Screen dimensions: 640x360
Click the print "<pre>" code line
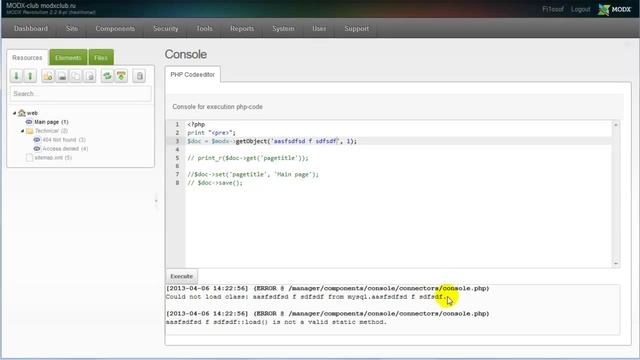[x=211, y=133]
